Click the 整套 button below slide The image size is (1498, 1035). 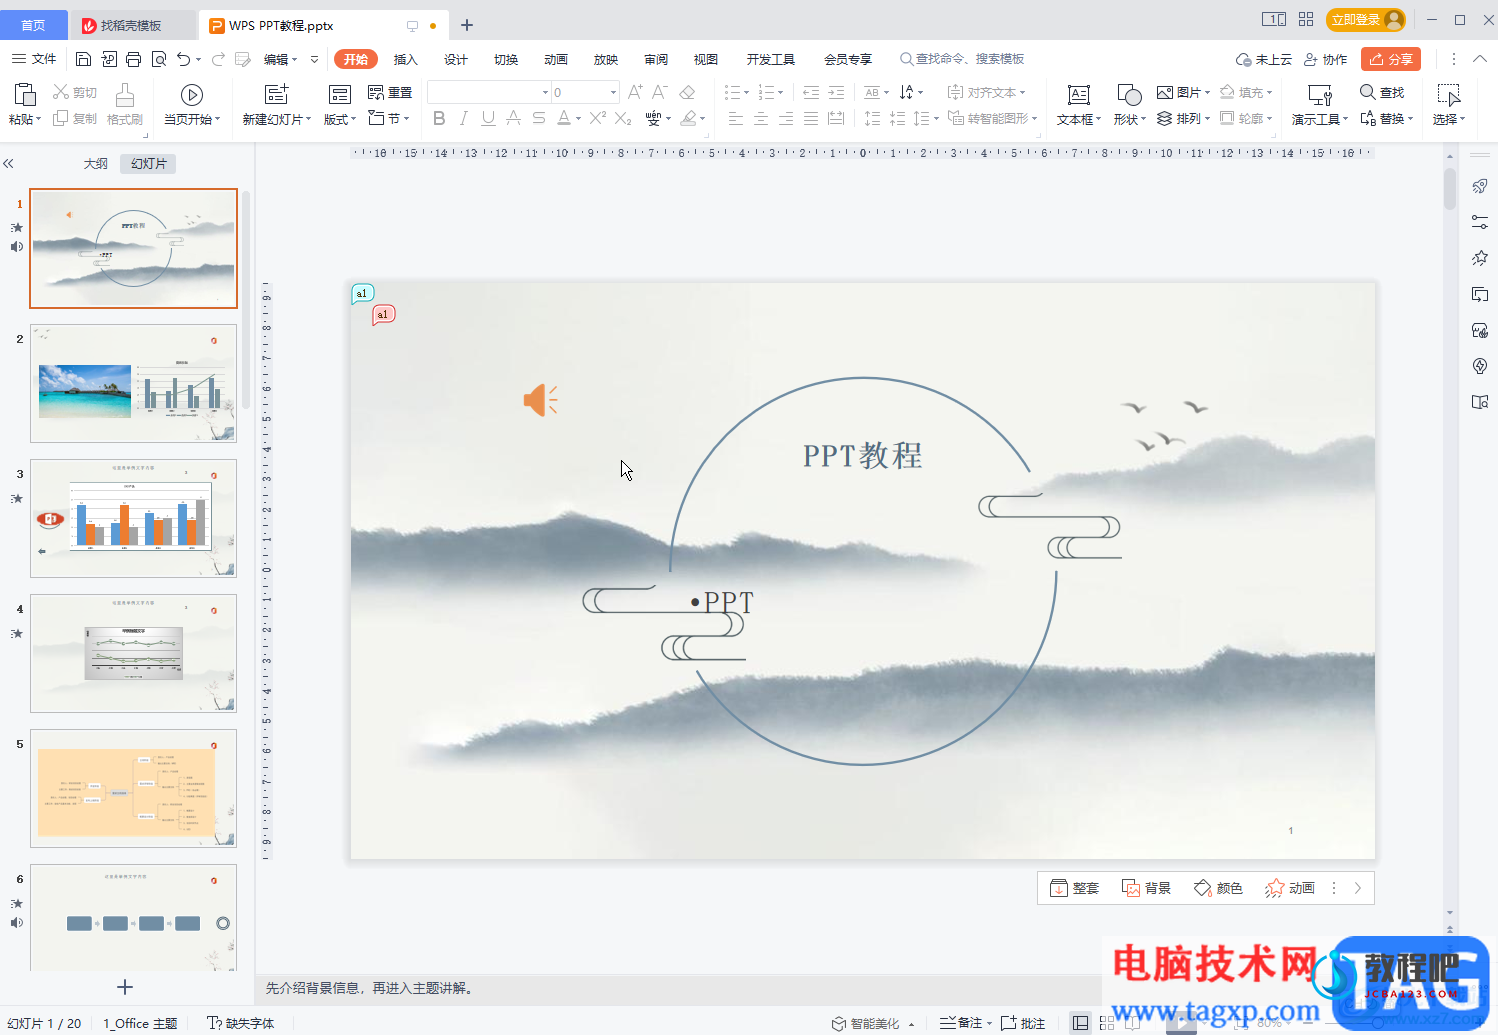1075,888
